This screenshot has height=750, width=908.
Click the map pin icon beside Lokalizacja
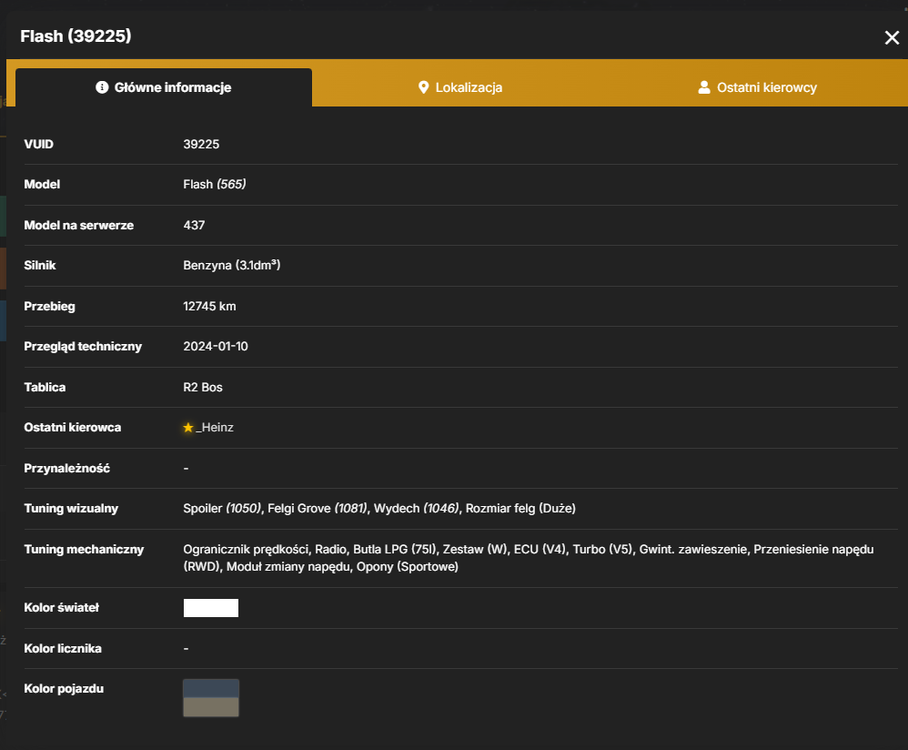coord(423,87)
